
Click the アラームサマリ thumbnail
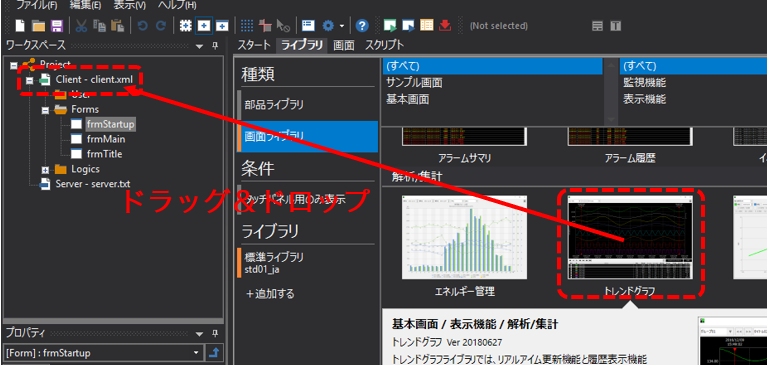[x=465, y=136]
